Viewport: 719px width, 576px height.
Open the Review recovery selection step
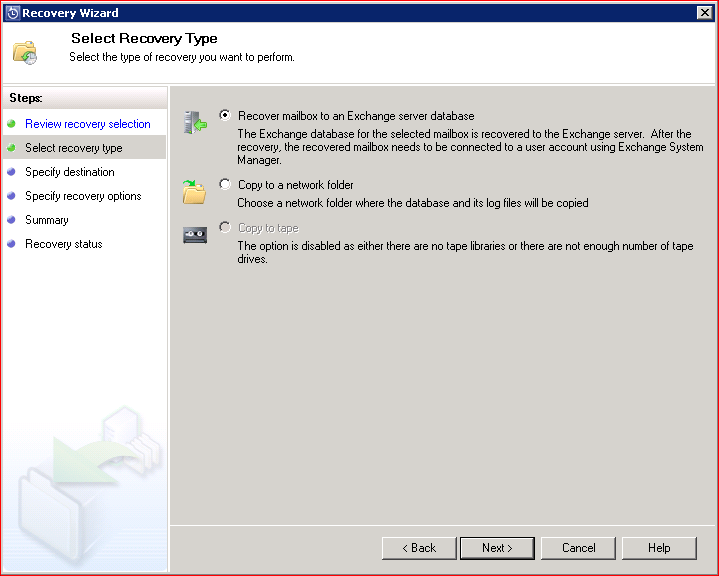pos(87,124)
